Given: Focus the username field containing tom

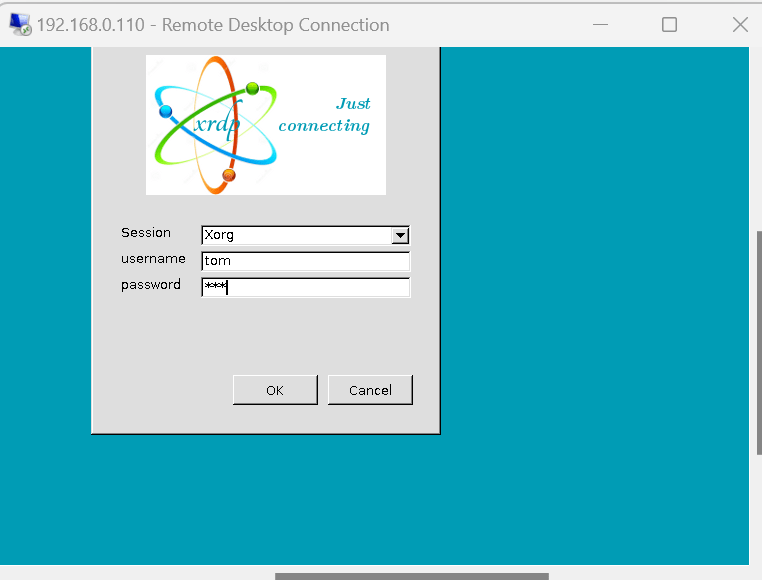Looking at the screenshot, I should point(305,261).
